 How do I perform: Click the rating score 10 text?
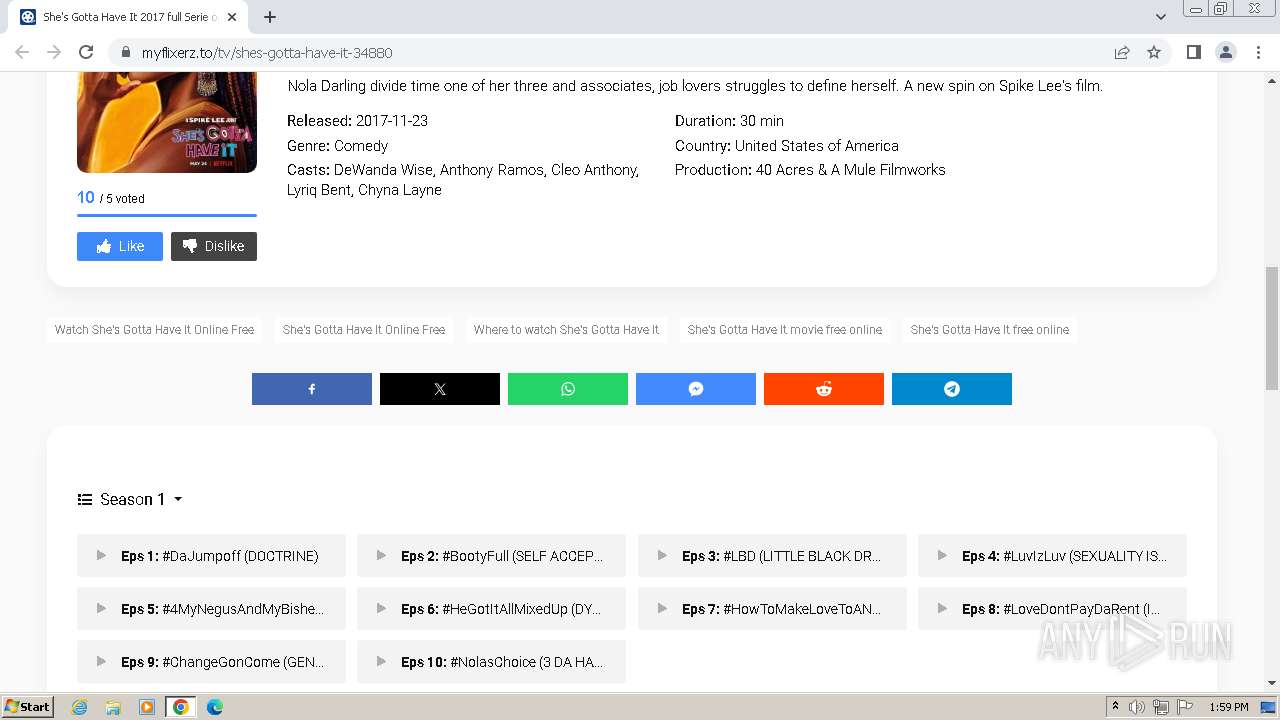click(86, 197)
